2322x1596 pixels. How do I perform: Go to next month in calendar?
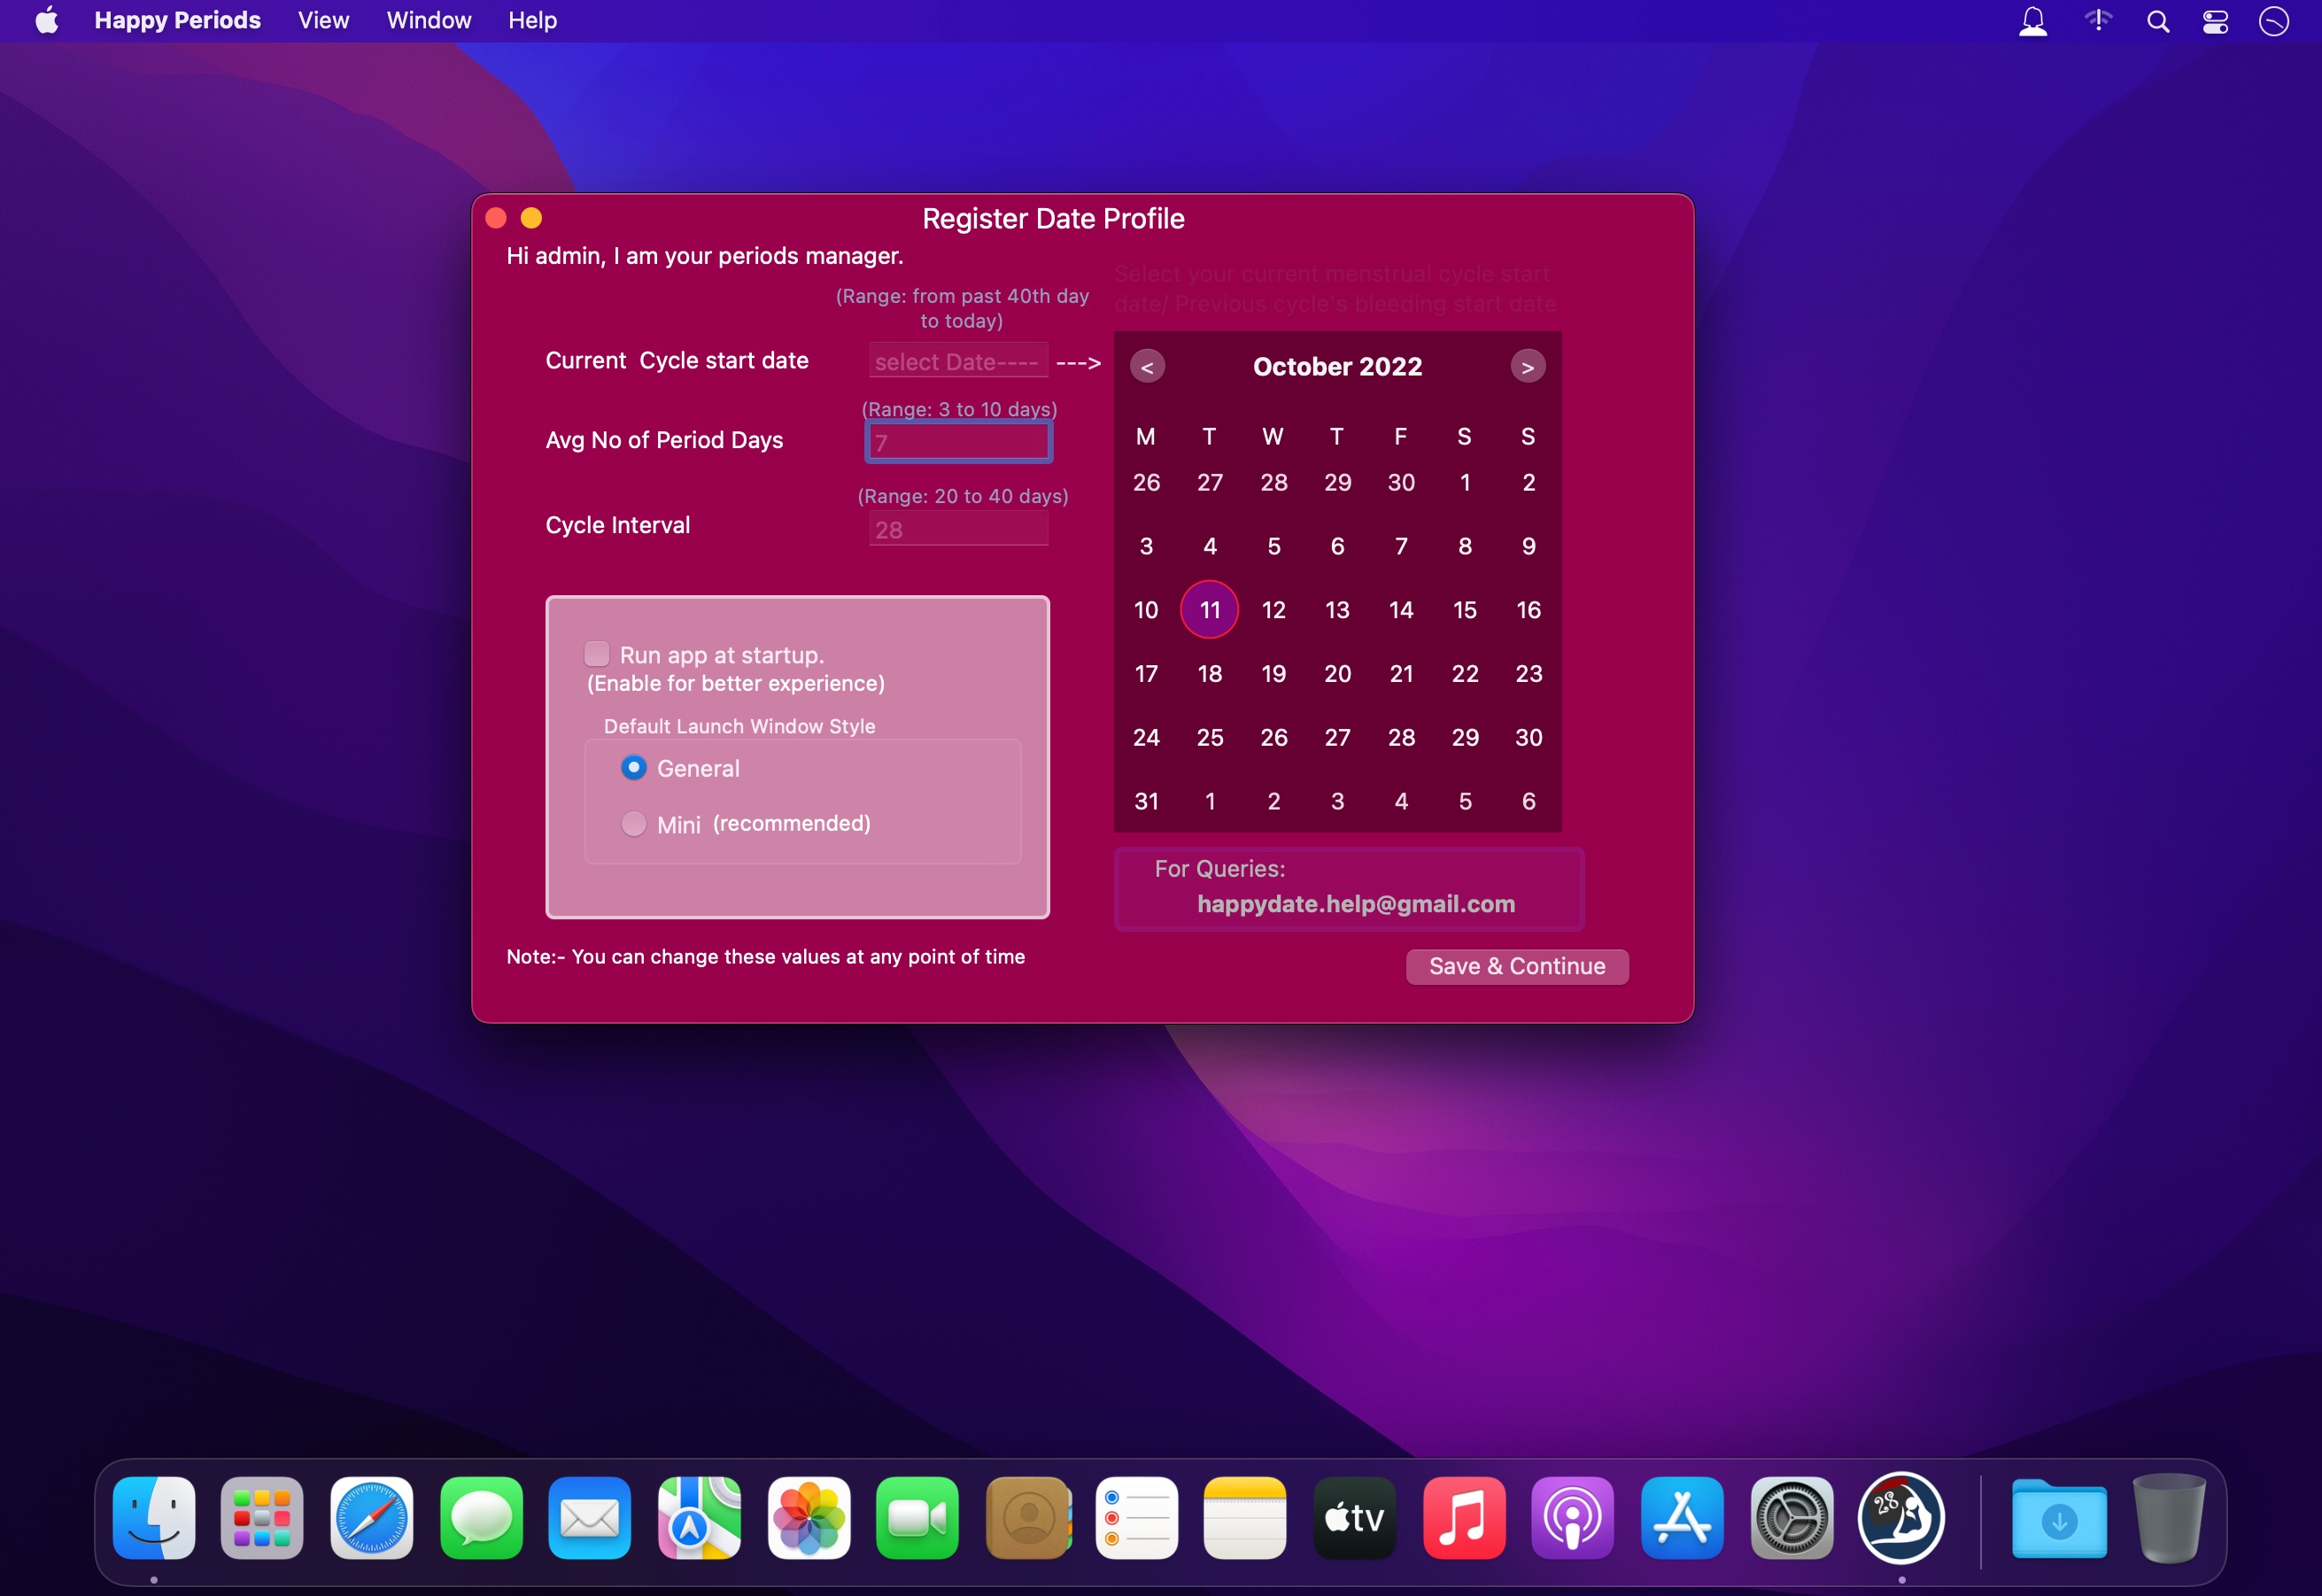click(x=1527, y=367)
